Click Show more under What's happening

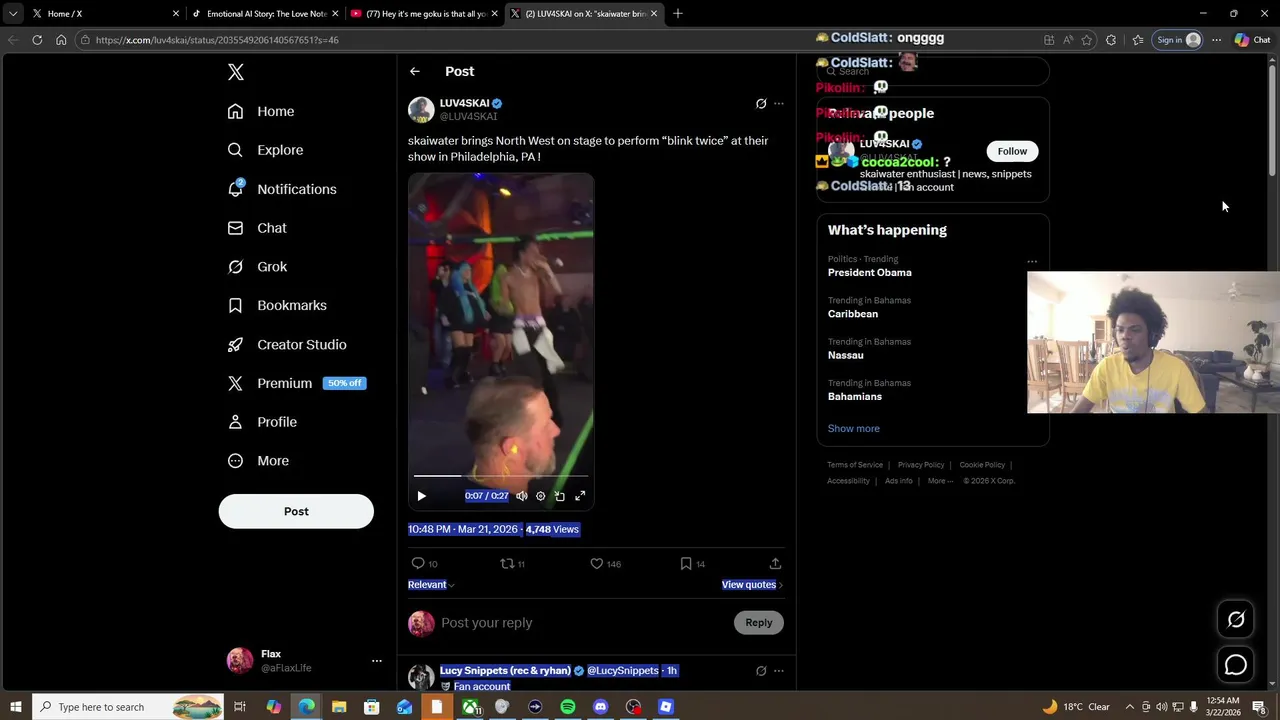click(x=853, y=428)
